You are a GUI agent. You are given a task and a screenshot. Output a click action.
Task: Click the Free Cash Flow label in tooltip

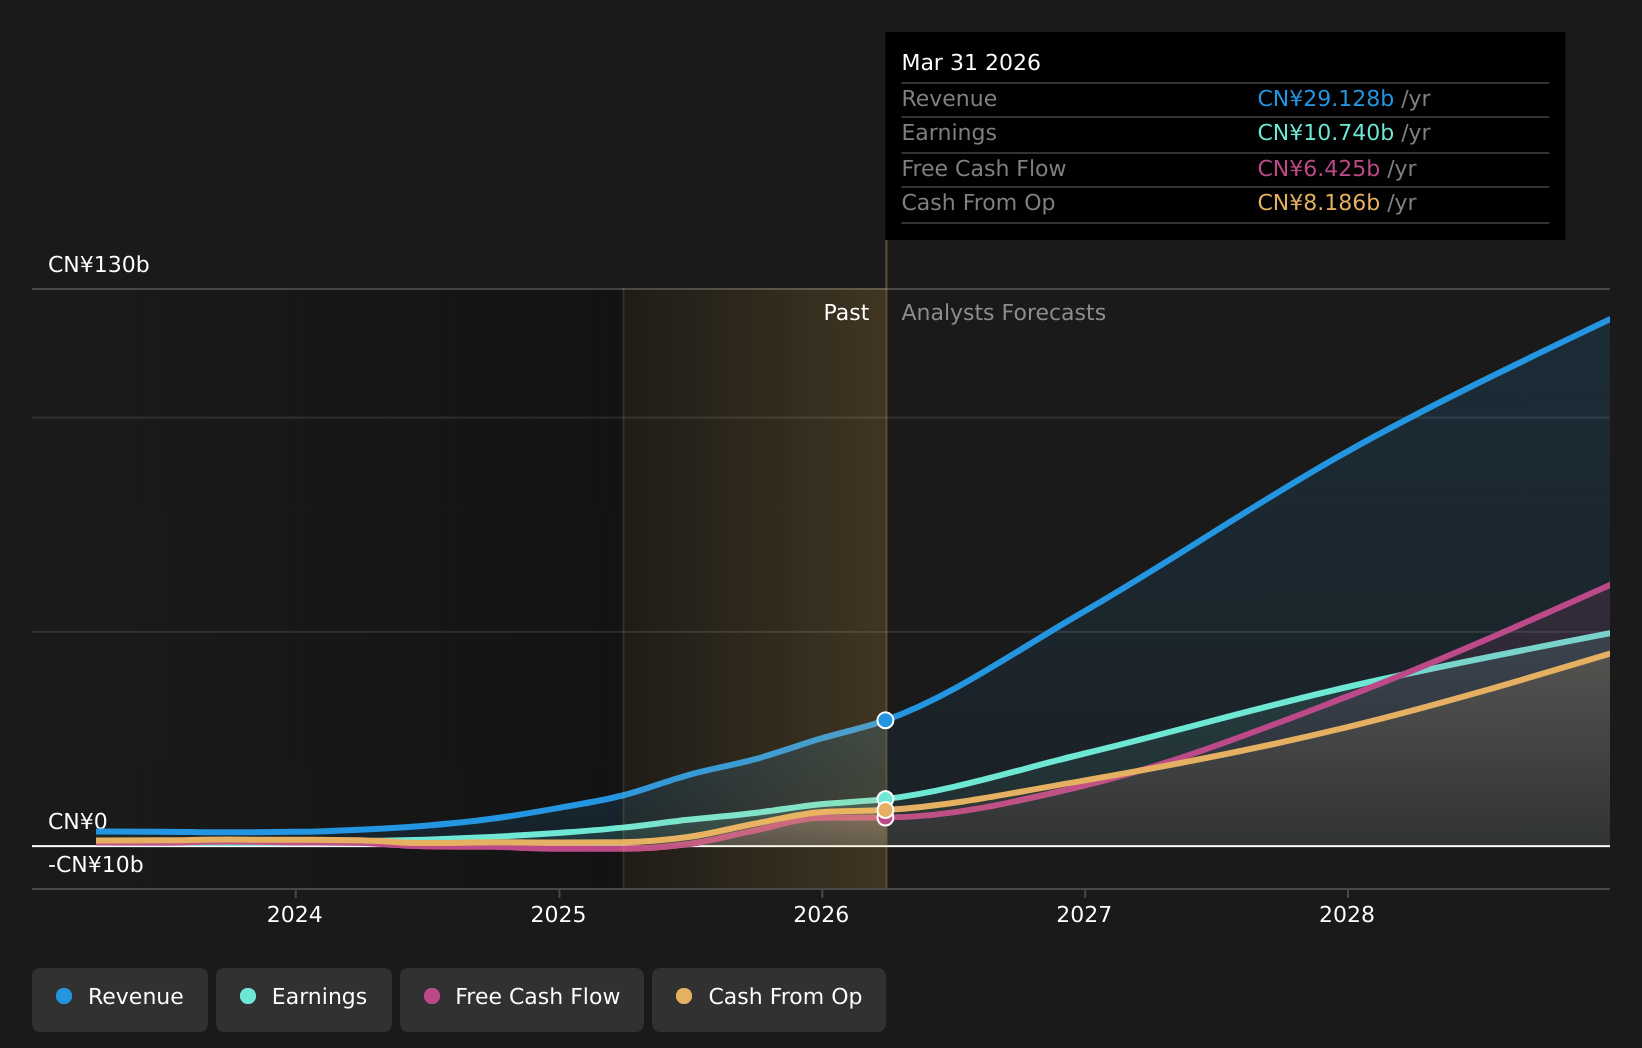click(x=984, y=169)
